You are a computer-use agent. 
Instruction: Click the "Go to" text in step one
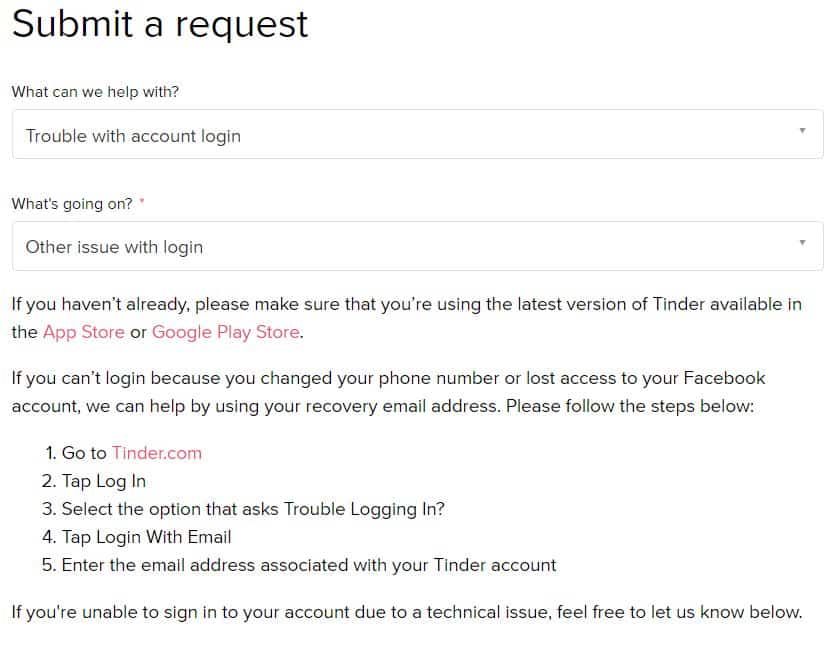[x=84, y=453]
